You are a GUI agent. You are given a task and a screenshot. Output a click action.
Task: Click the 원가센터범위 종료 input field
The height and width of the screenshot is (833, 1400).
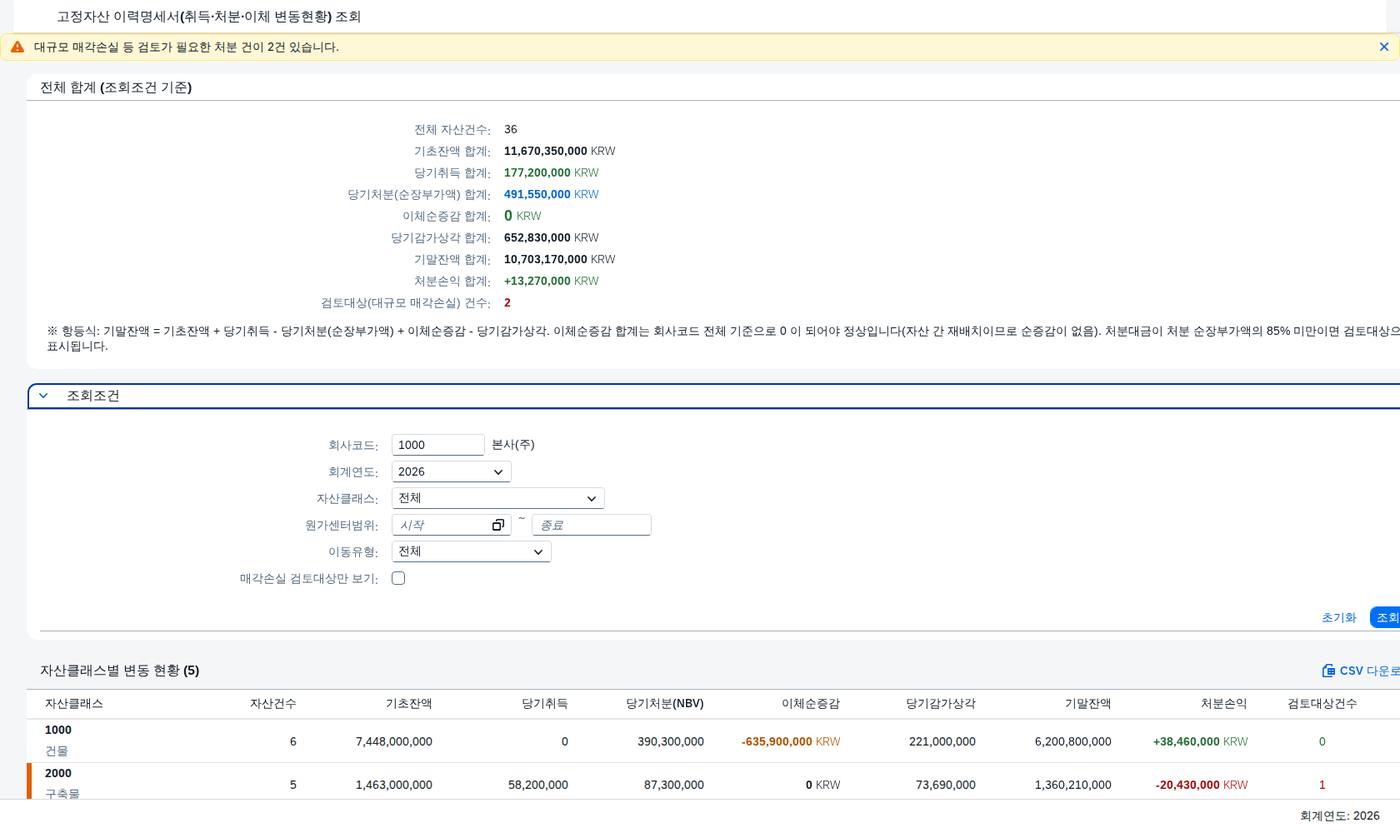[591, 525]
